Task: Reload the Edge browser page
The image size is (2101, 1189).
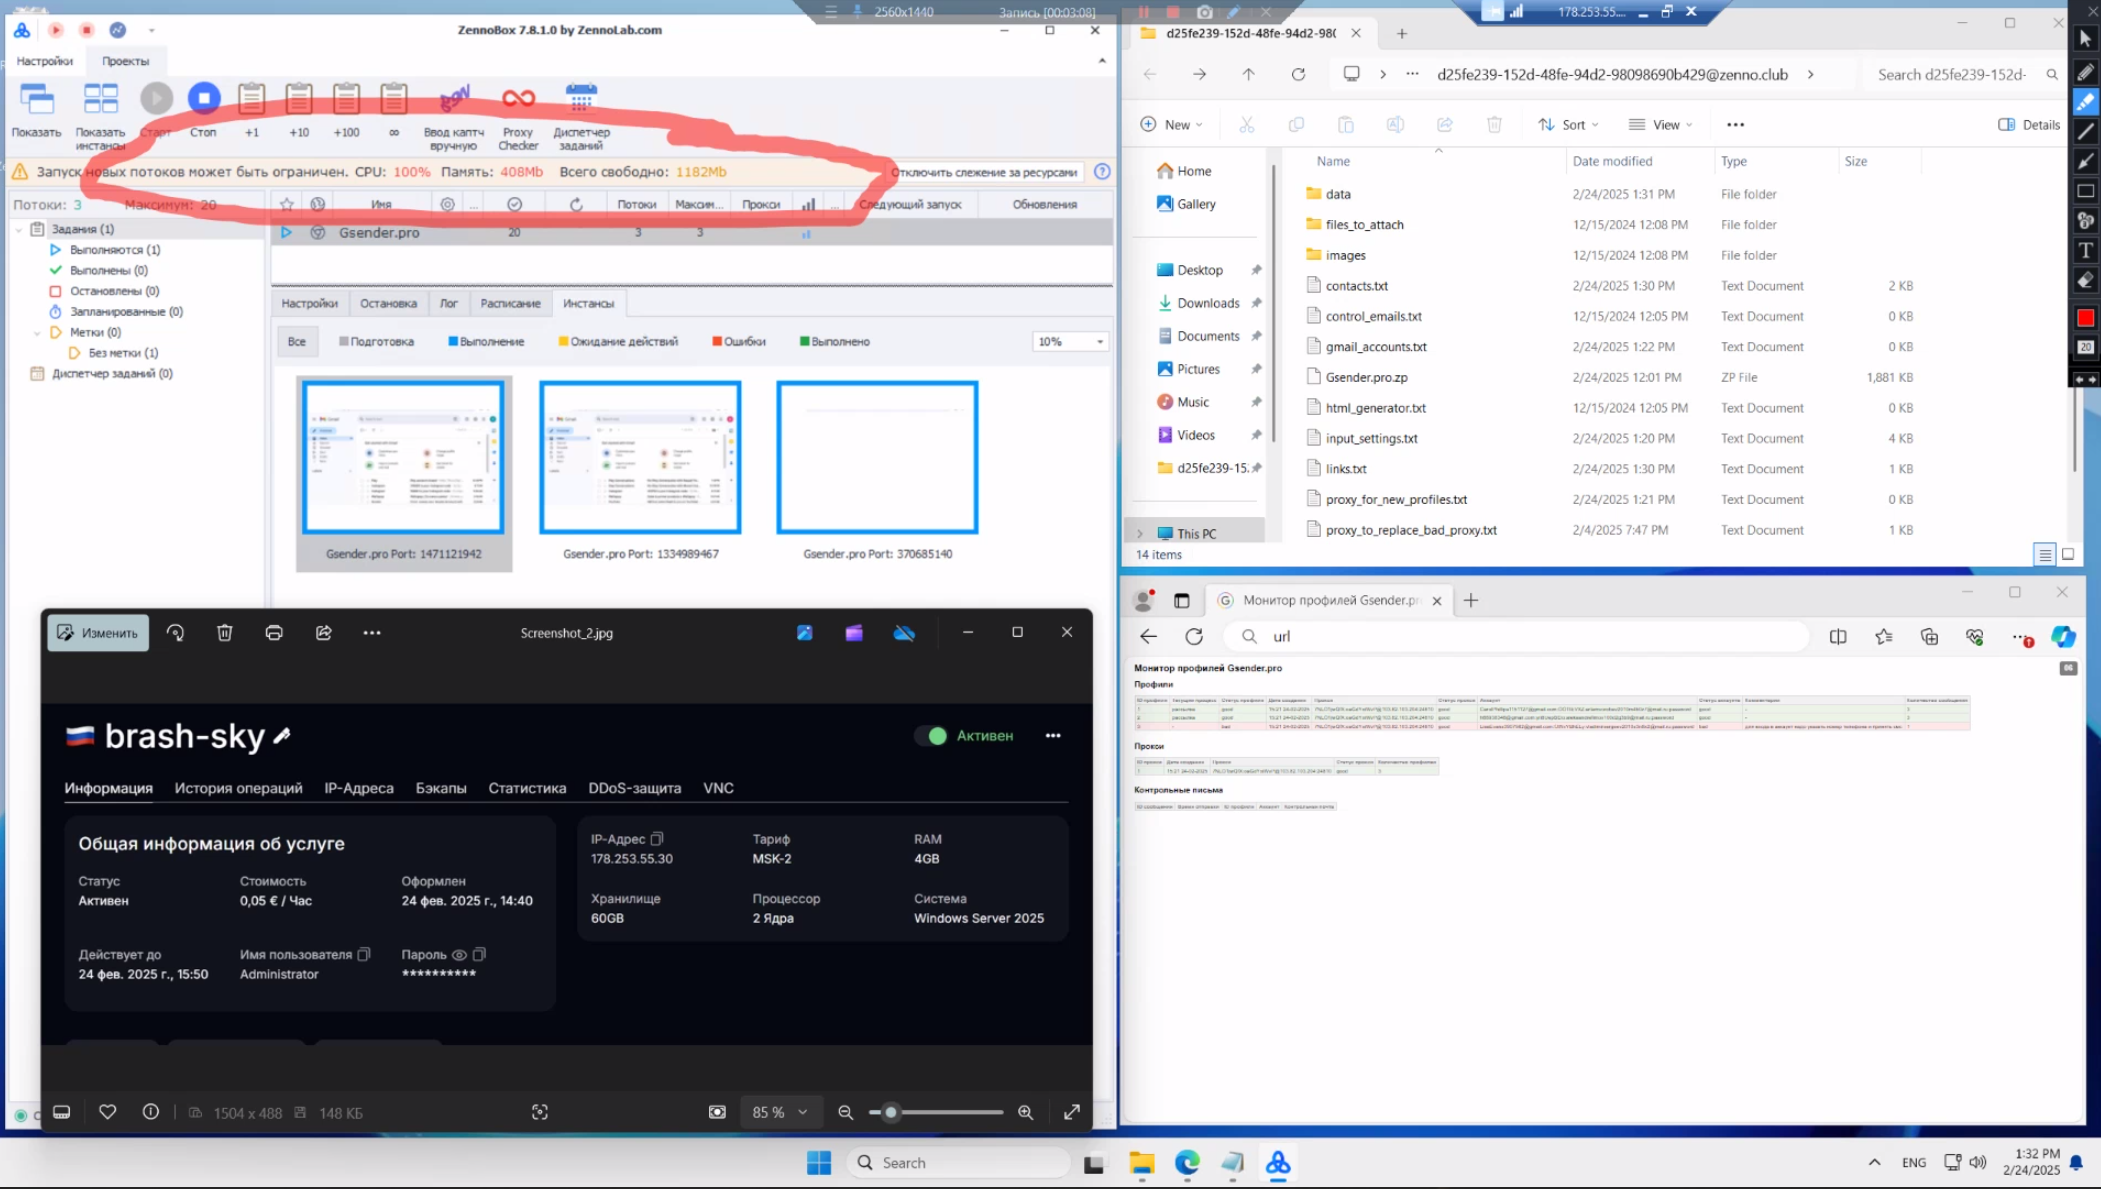Action: 1194,636
